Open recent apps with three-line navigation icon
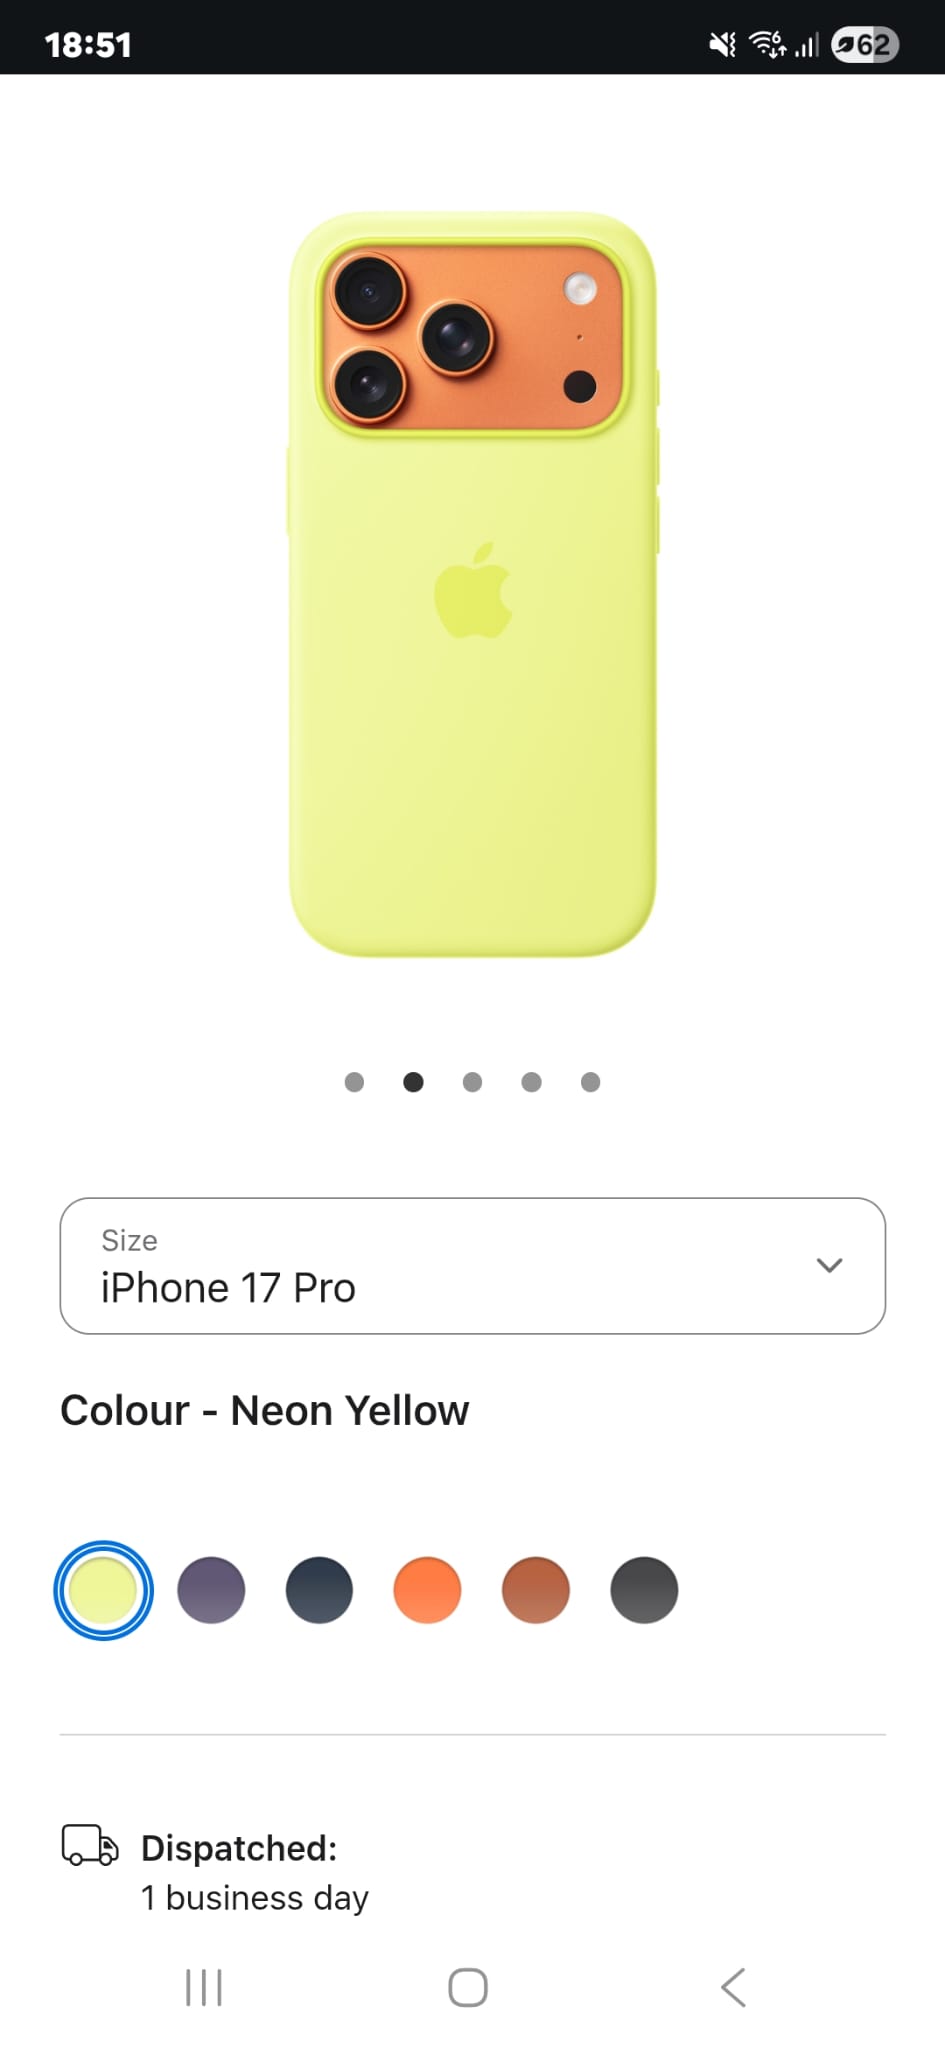 coord(204,1987)
